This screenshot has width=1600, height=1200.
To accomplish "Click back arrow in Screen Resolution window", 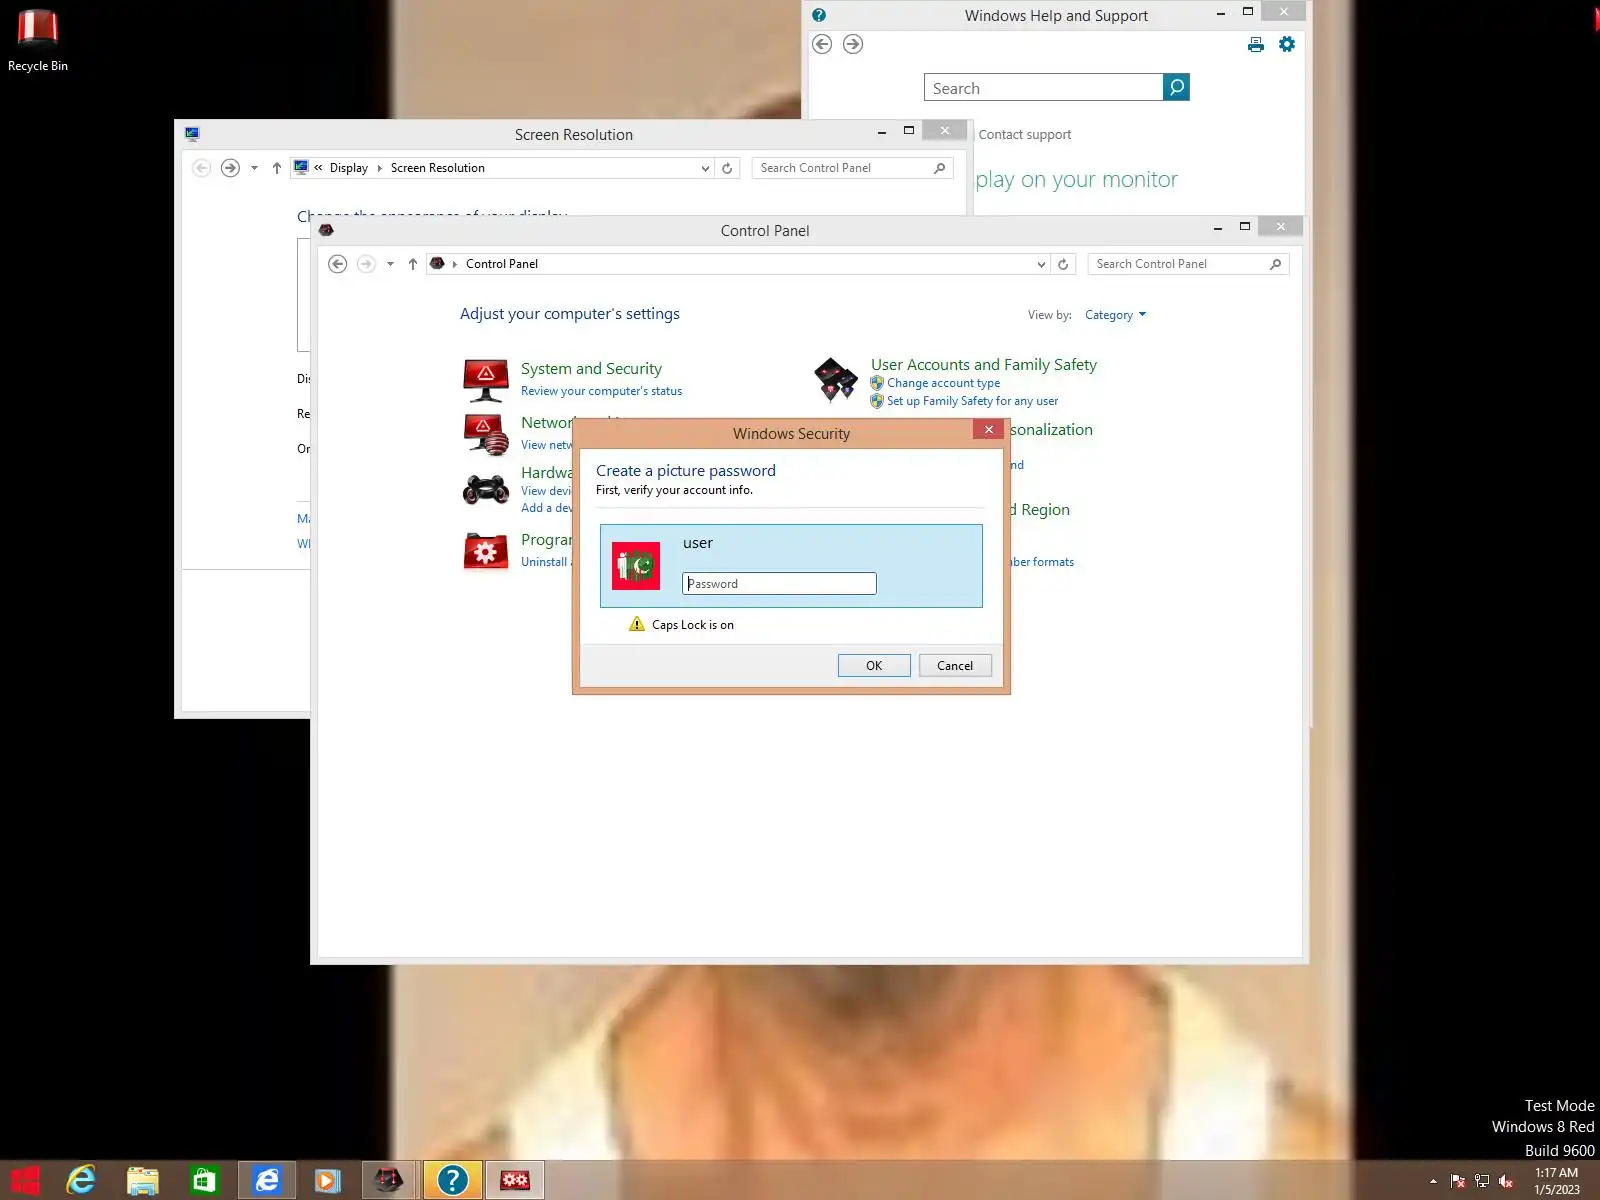I will point(202,168).
